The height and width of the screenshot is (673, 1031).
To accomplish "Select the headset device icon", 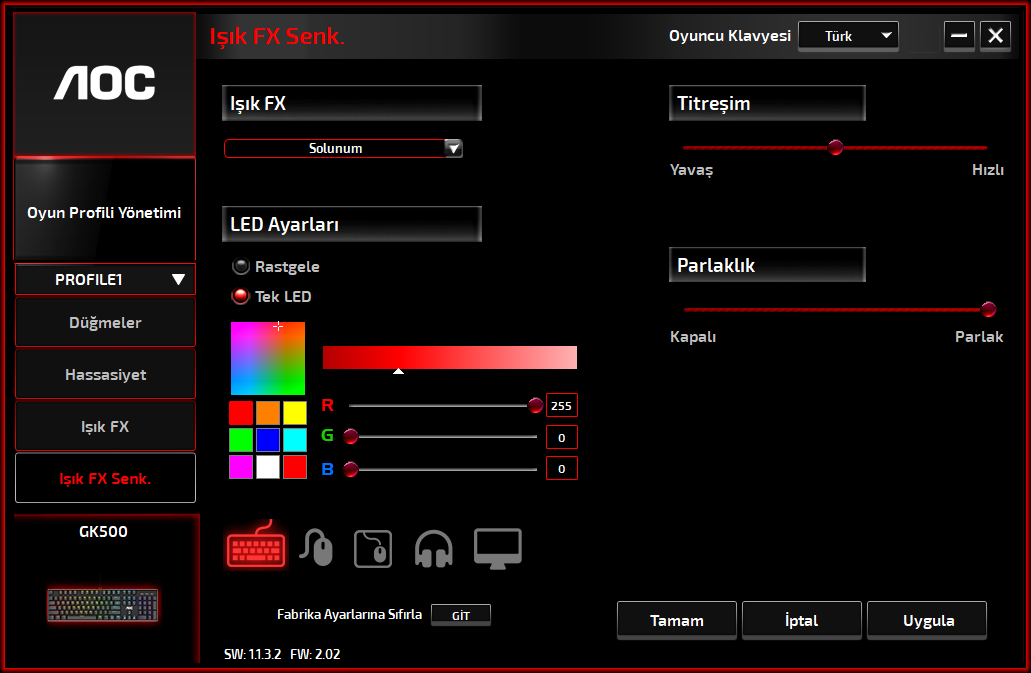I will 434,549.
